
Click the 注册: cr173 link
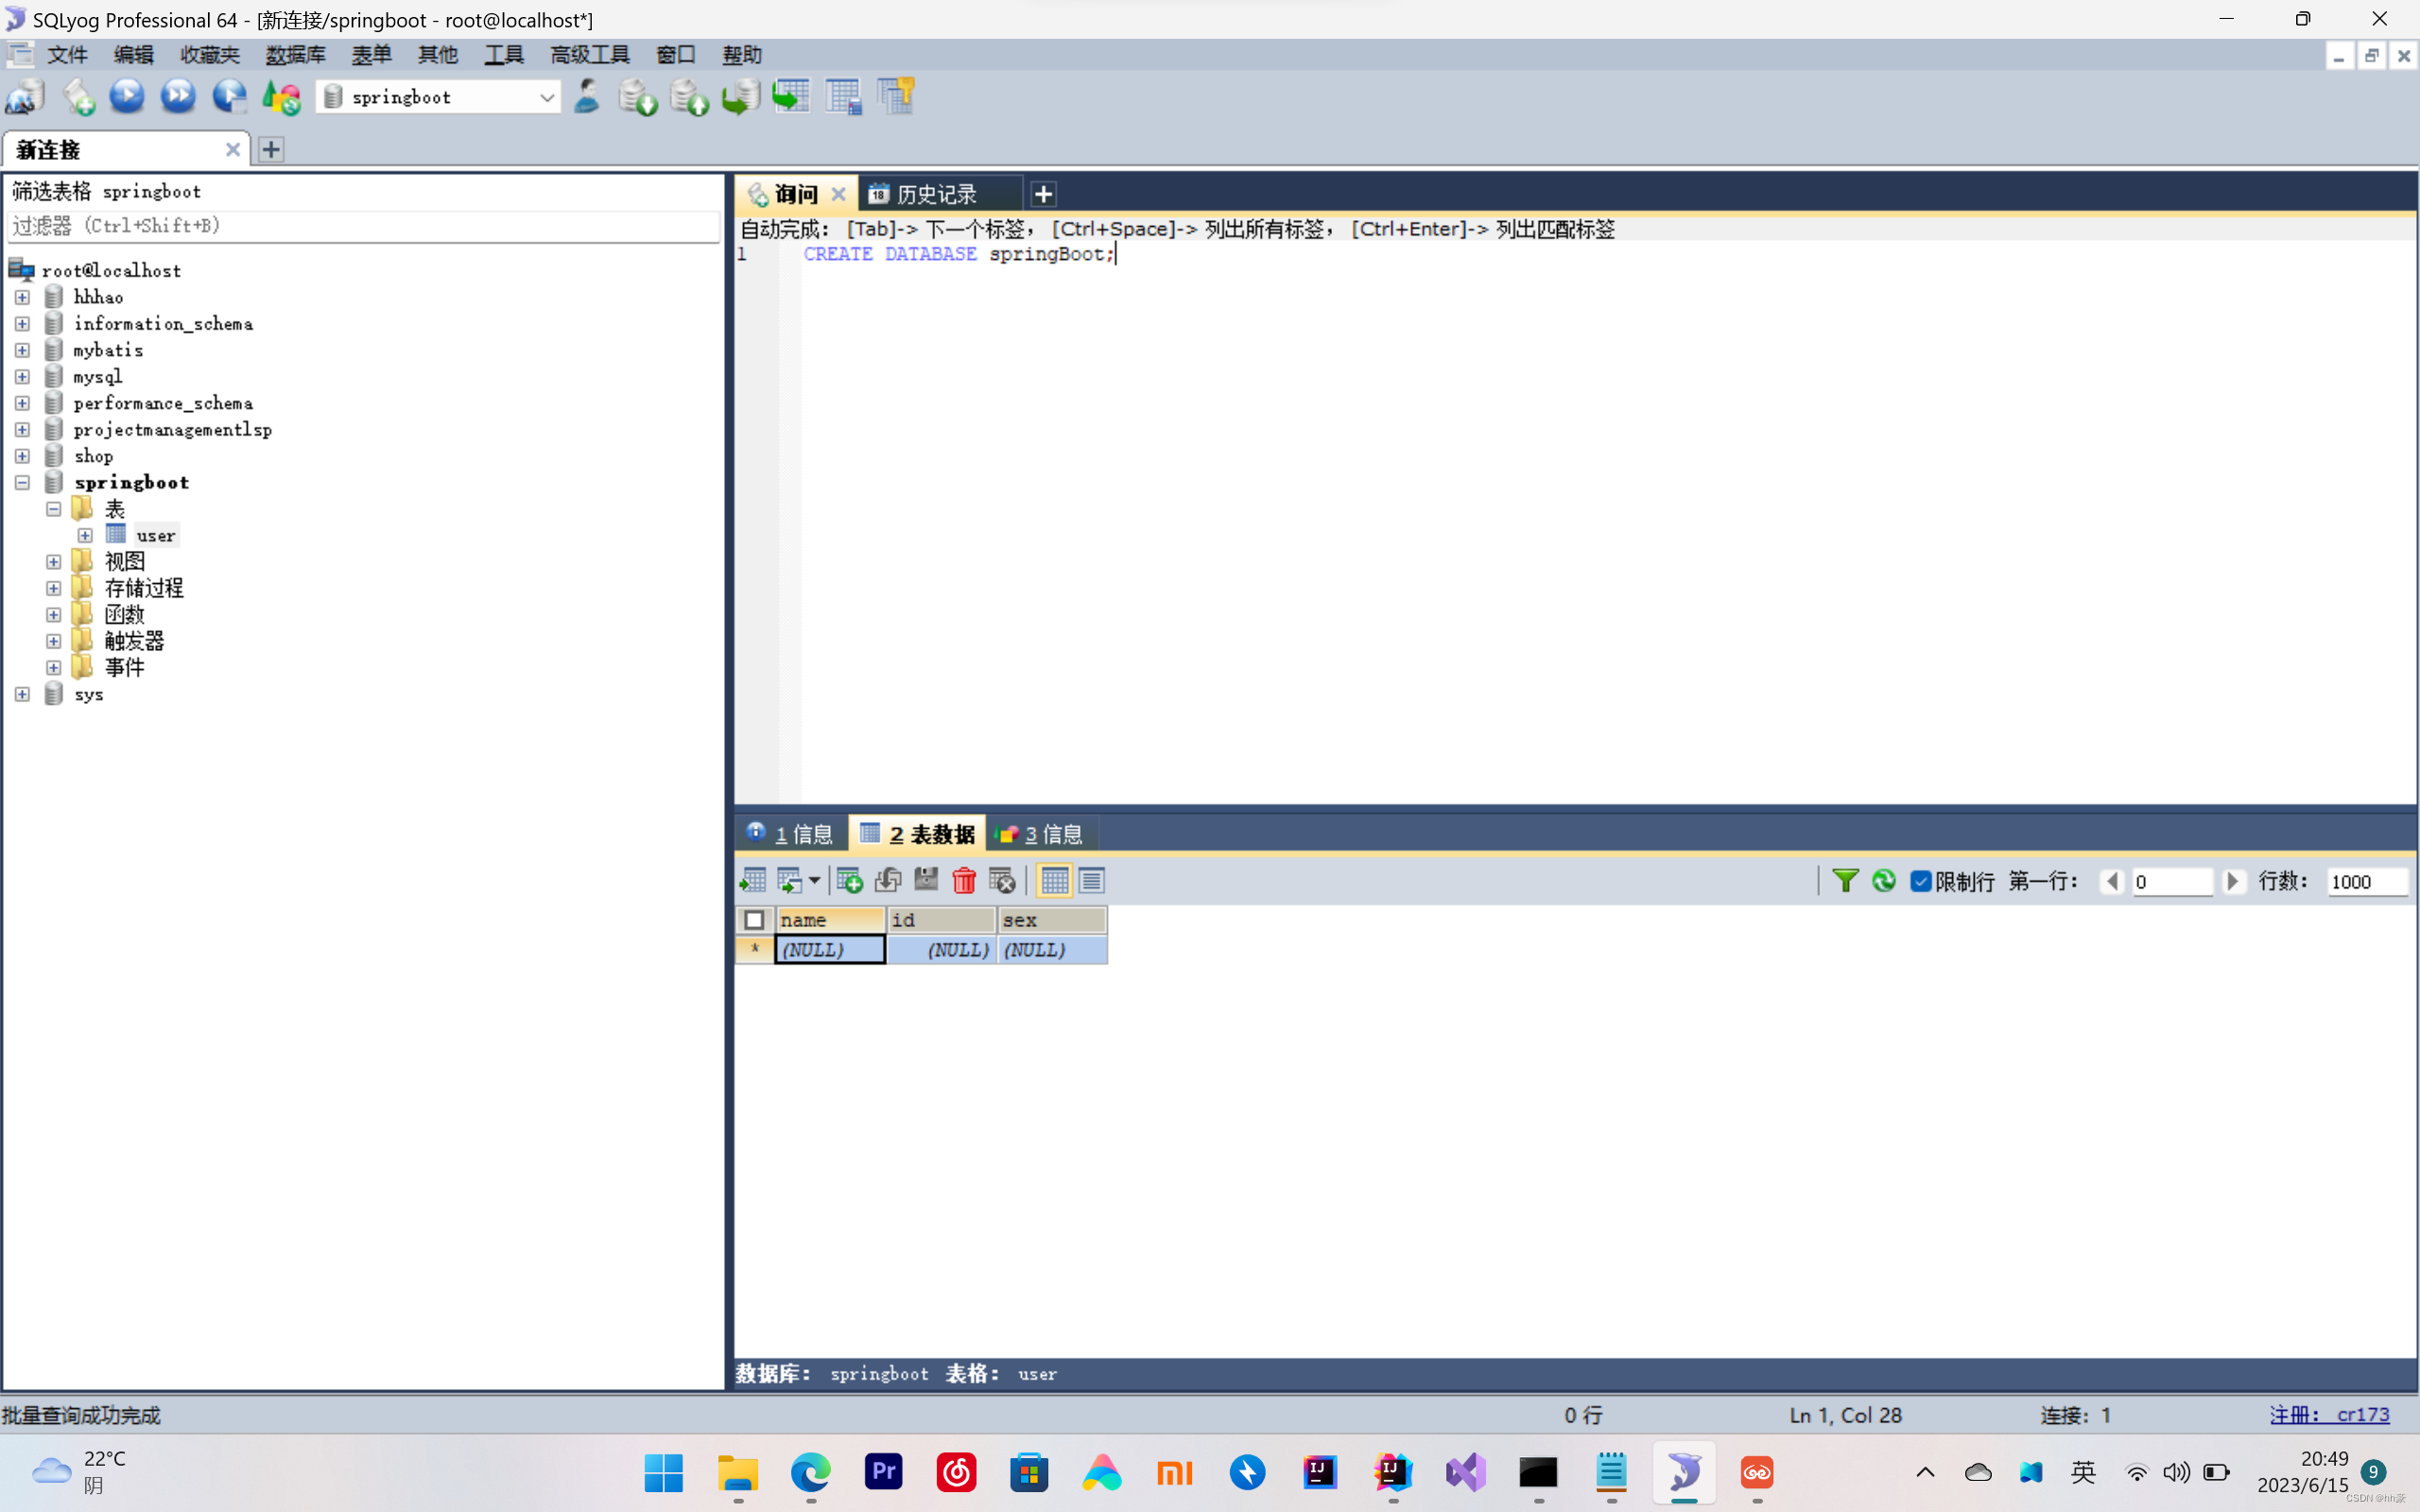[x=2328, y=1415]
